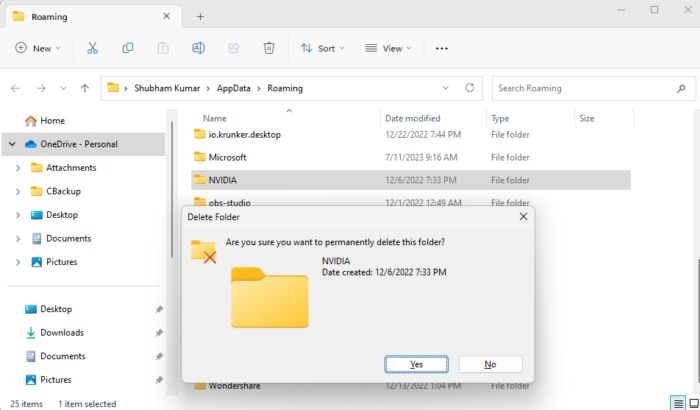The height and width of the screenshot is (410, 700).
Task: Open the Sort dropdown menu
Action: (322, 48)
